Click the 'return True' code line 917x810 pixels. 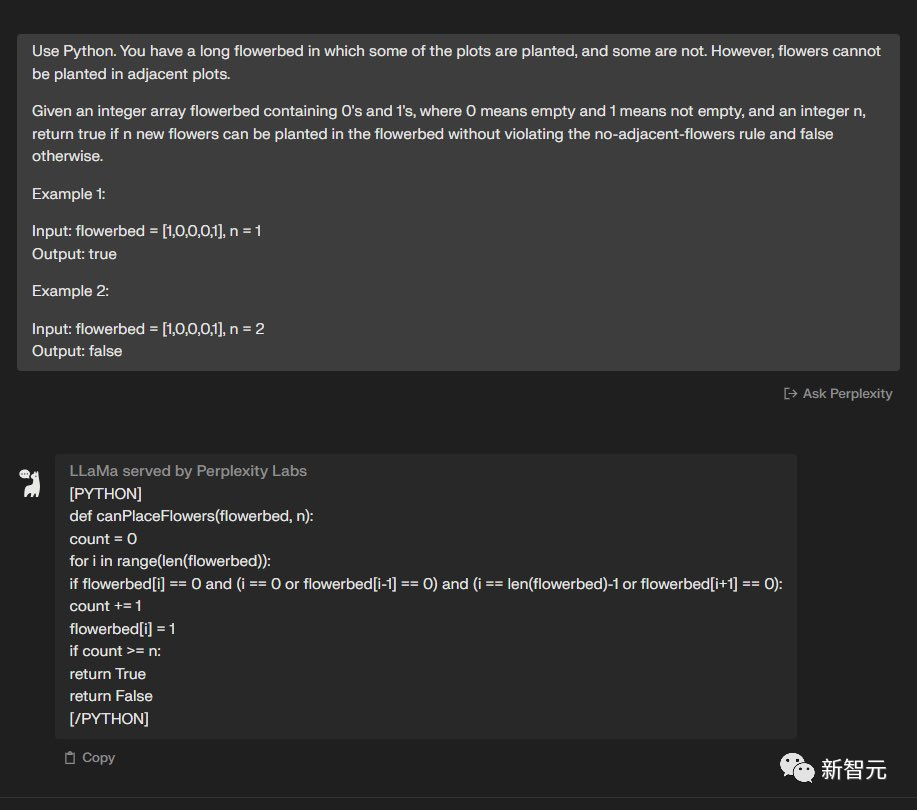[108, 674]
